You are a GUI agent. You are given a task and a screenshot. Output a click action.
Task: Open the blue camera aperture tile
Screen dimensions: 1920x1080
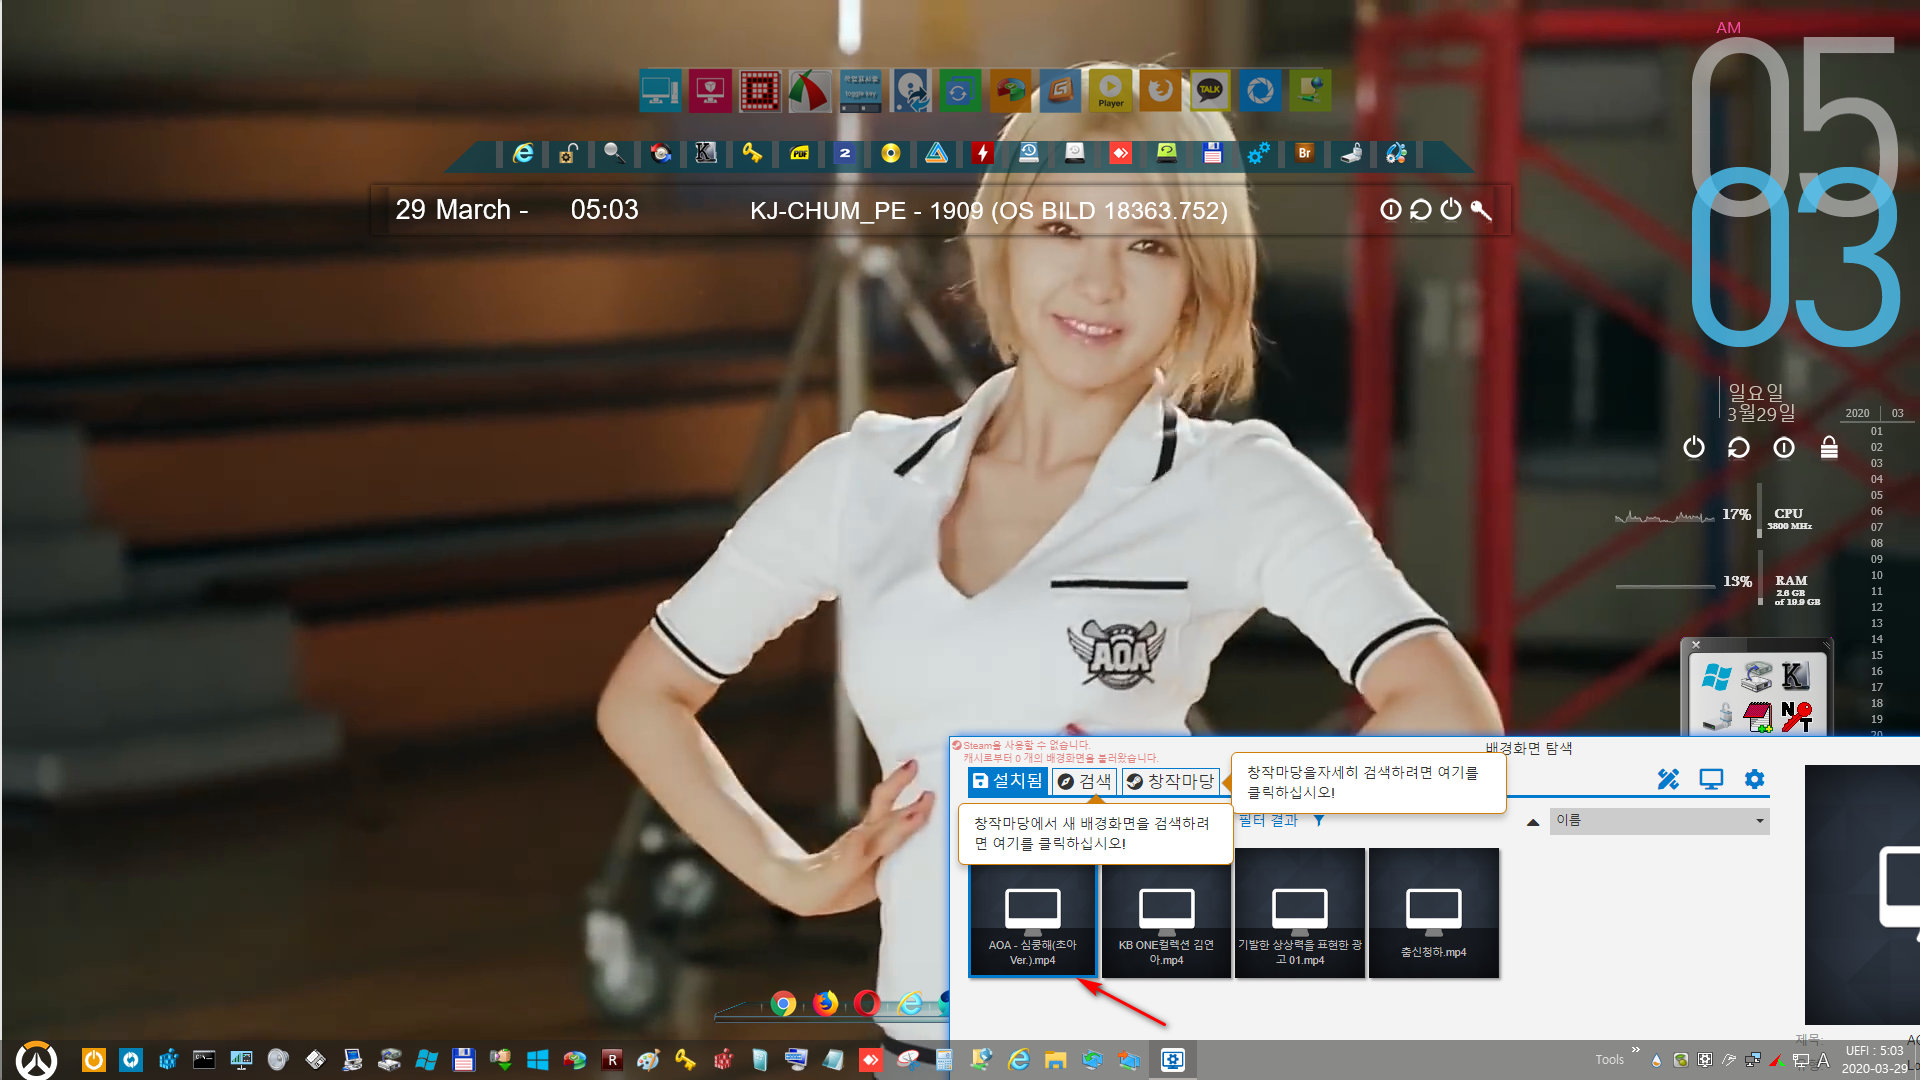(x=1260, y=91)
